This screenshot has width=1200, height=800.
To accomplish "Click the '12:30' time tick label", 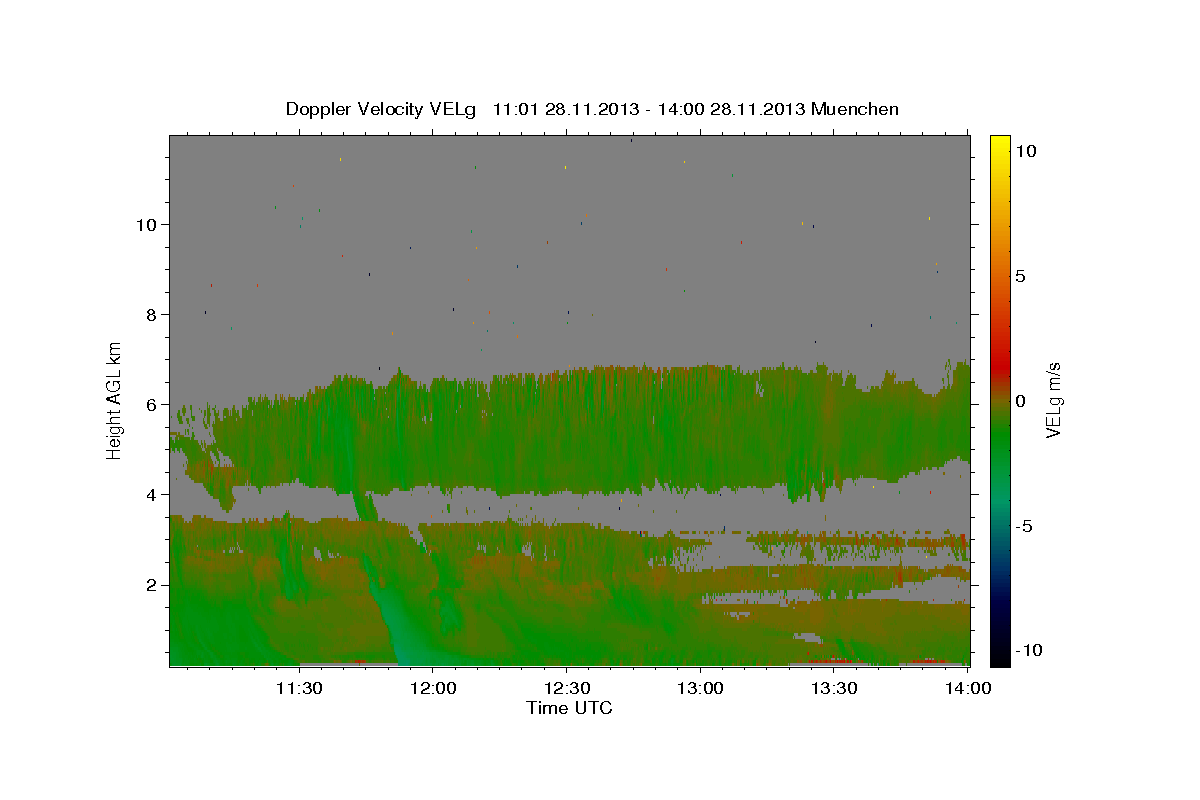I will [567, 689].
